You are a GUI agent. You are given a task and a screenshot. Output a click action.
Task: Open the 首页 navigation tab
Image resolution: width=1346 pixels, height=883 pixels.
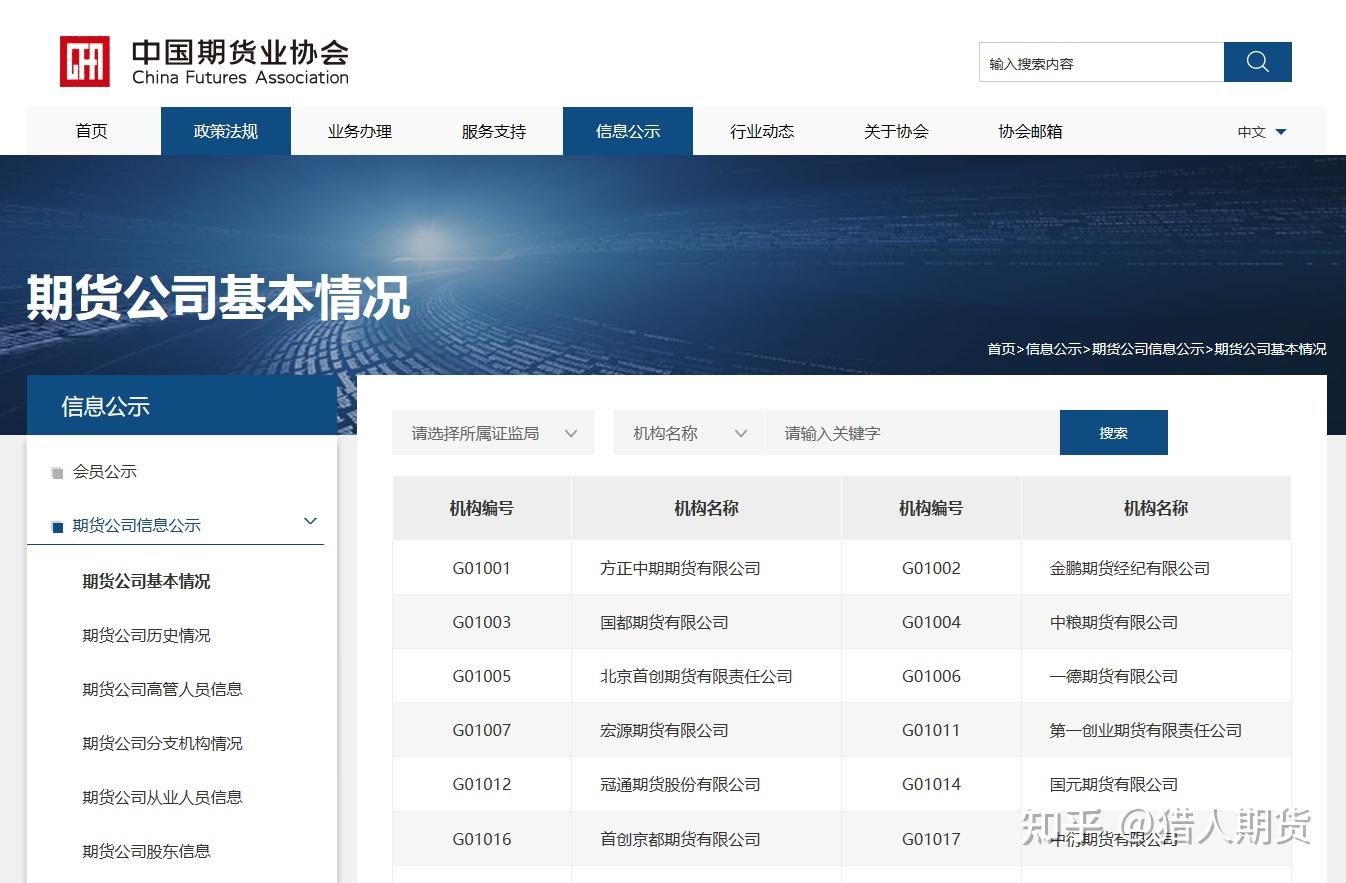92,131
